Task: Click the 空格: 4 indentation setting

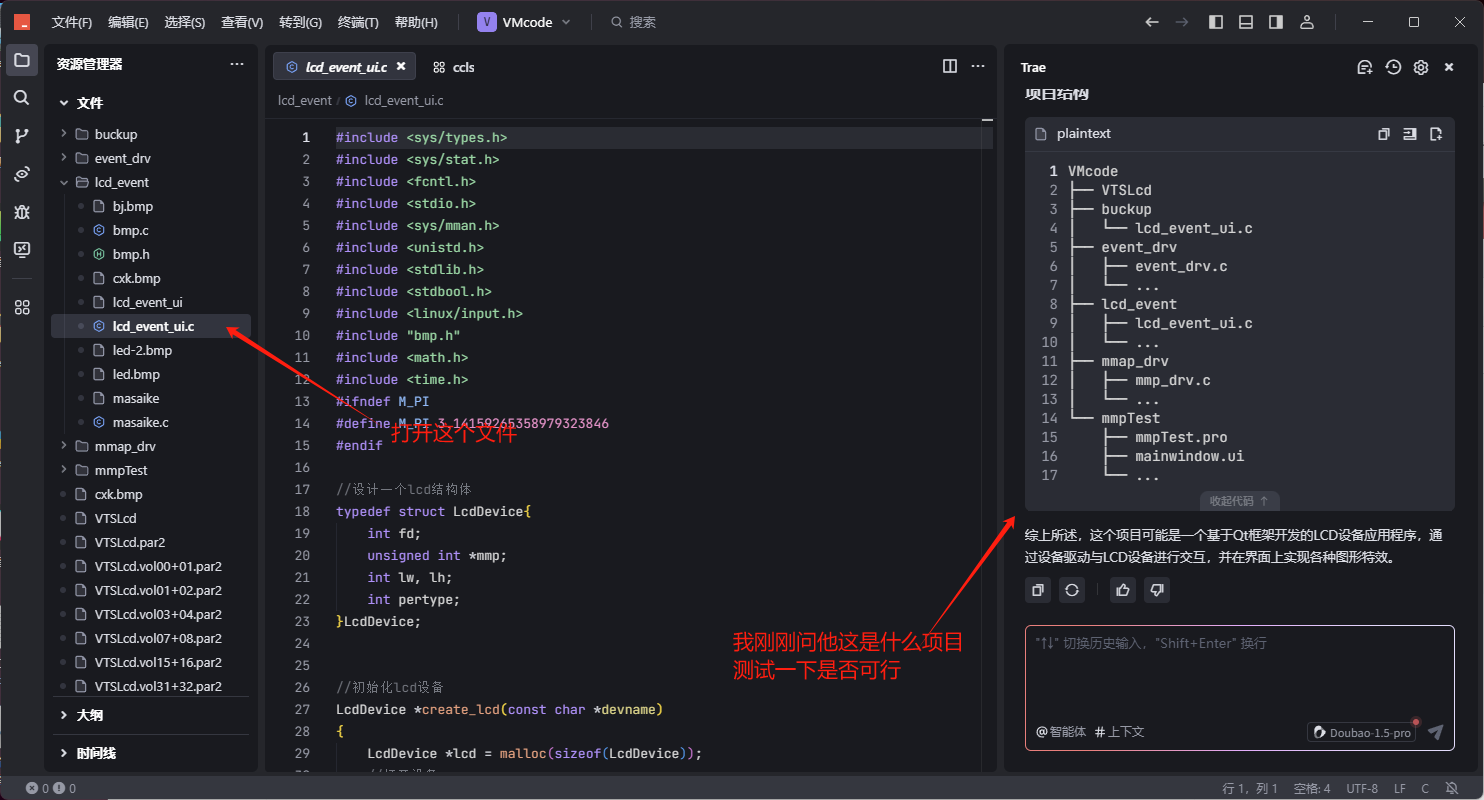Action: tap(1312, 789)
